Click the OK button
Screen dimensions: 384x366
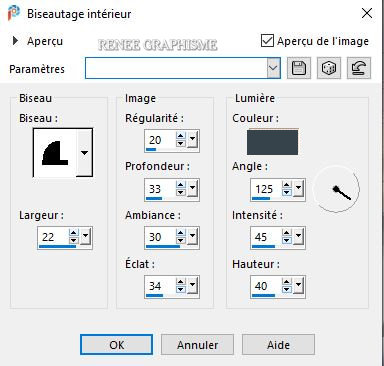[x=117, y=345]
